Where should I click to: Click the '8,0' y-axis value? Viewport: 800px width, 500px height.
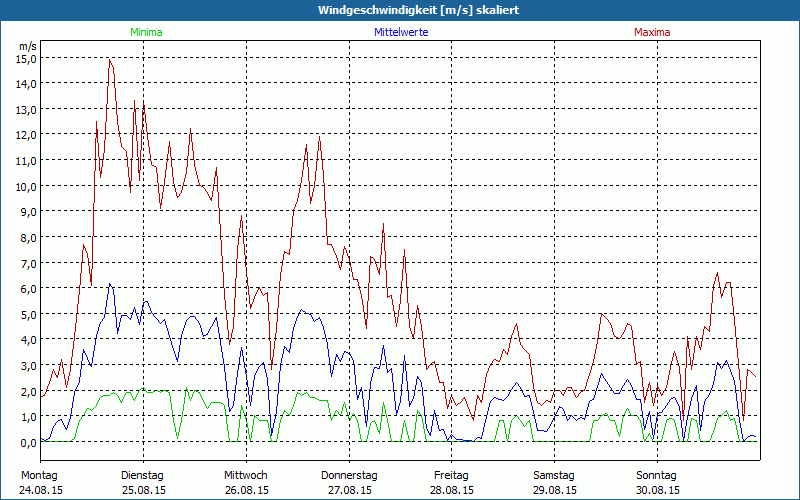tap(29, 238)
